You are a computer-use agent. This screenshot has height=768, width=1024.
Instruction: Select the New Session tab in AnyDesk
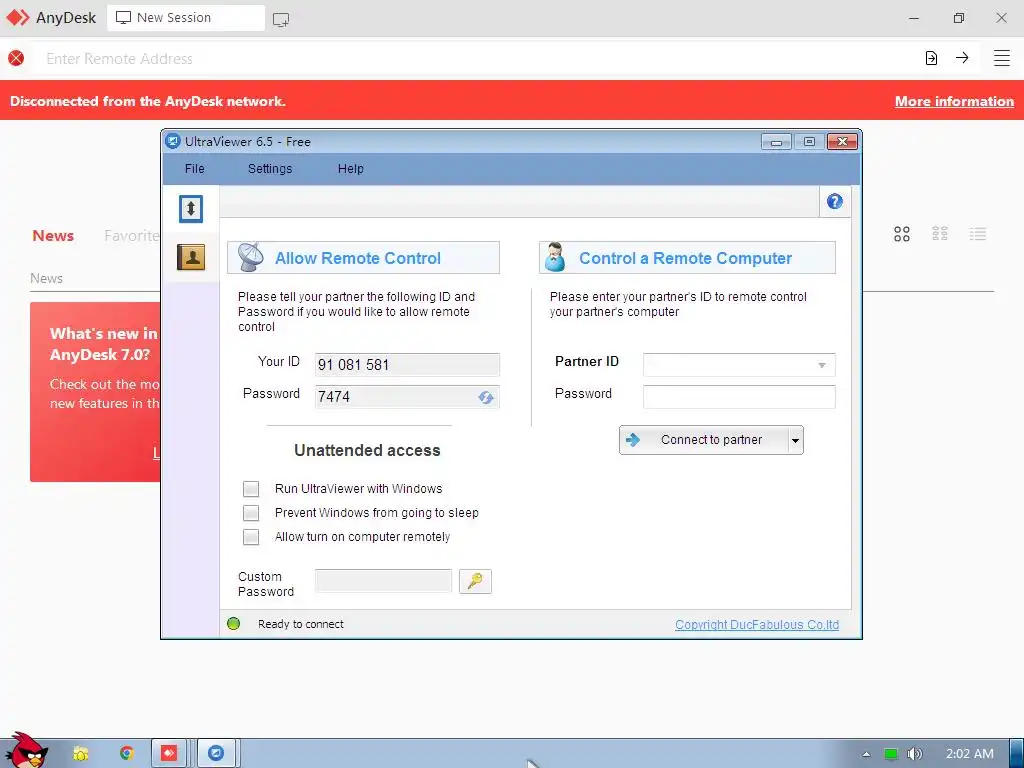click(185, 18)
